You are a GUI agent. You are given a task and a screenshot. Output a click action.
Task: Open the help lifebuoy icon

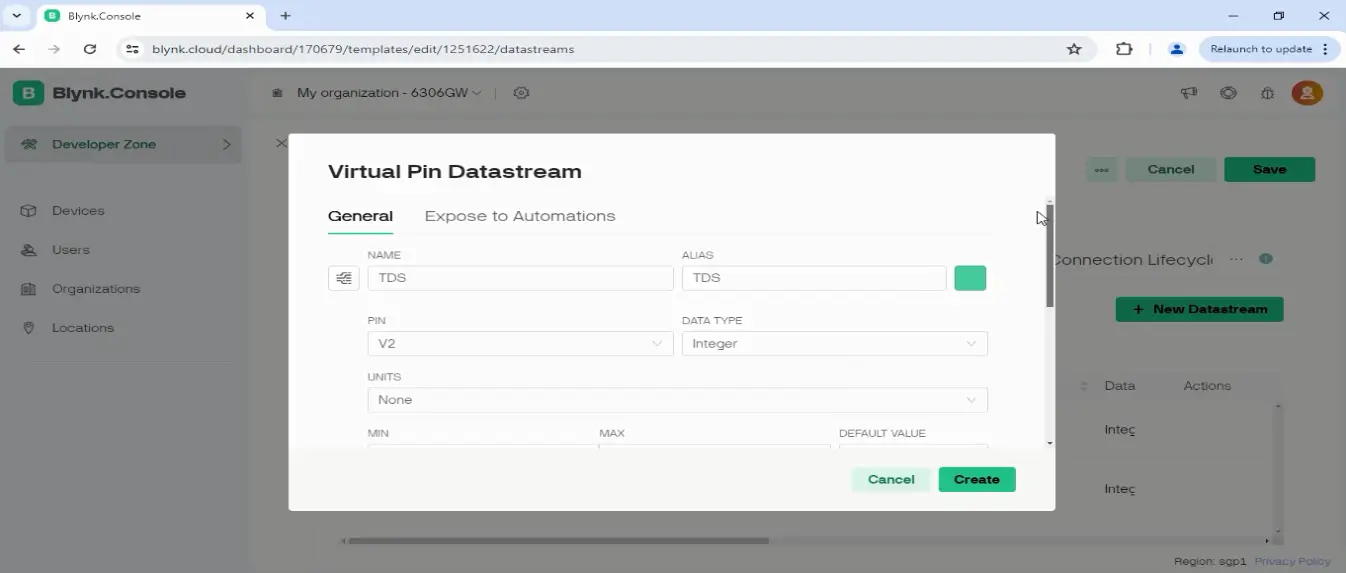tap(1229, 93)
